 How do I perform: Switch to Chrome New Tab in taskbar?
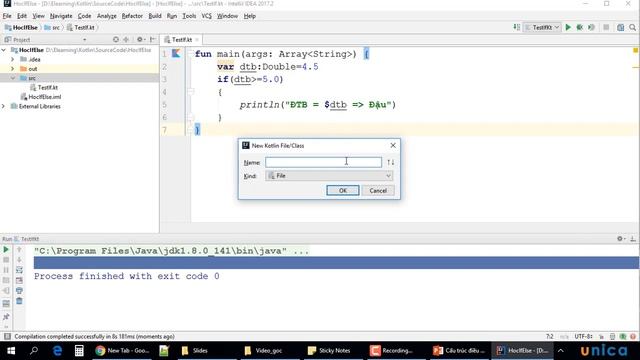click(123, 351)
